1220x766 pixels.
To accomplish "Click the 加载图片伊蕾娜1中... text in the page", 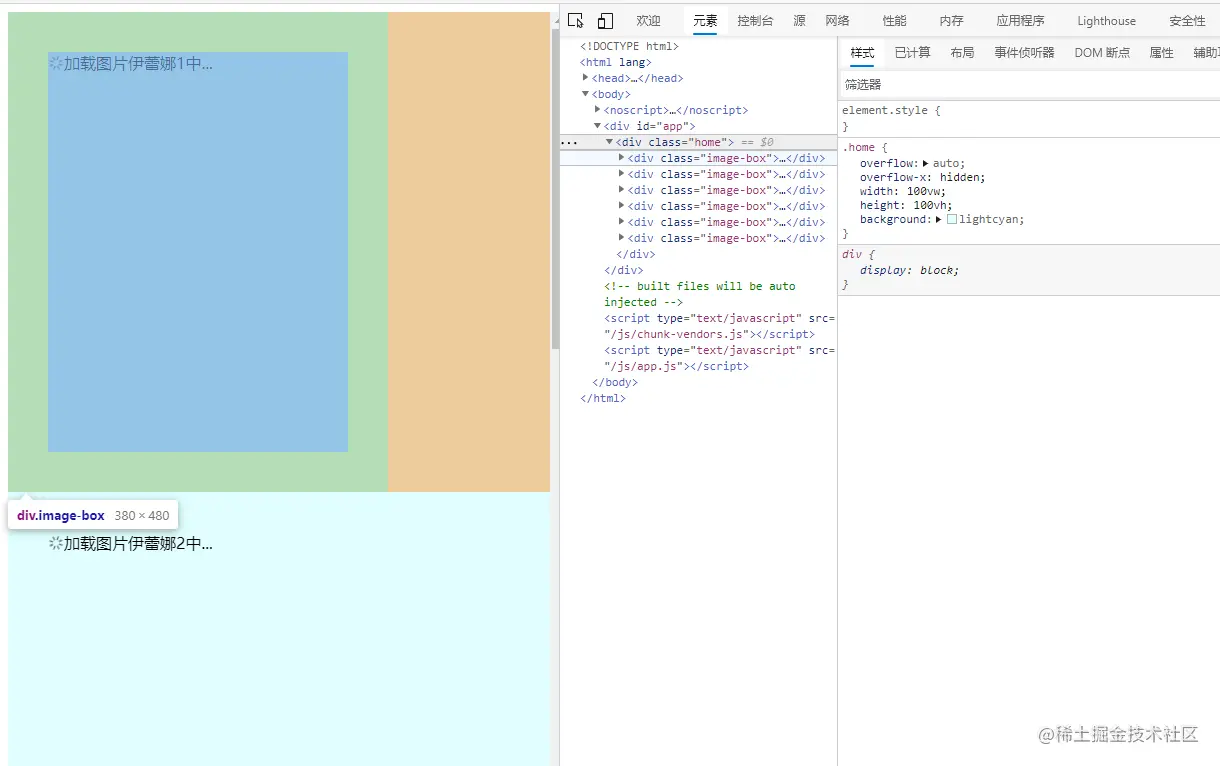I will pyautogui.click(x=138, y=63).
